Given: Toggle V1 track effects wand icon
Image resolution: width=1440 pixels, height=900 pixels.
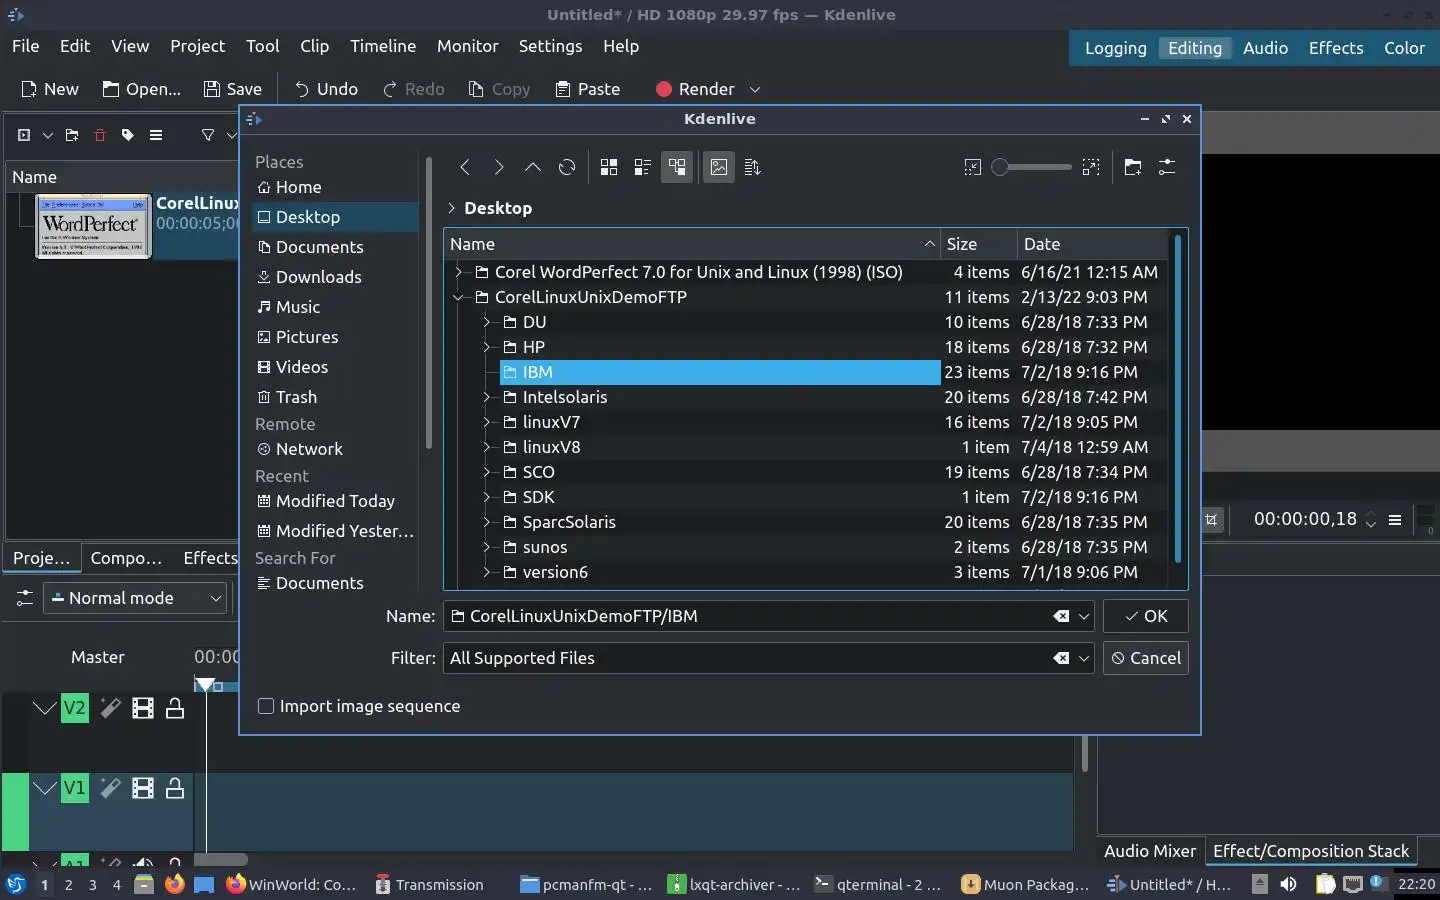Looking at the screenshot, I should (x=110, y=788).
